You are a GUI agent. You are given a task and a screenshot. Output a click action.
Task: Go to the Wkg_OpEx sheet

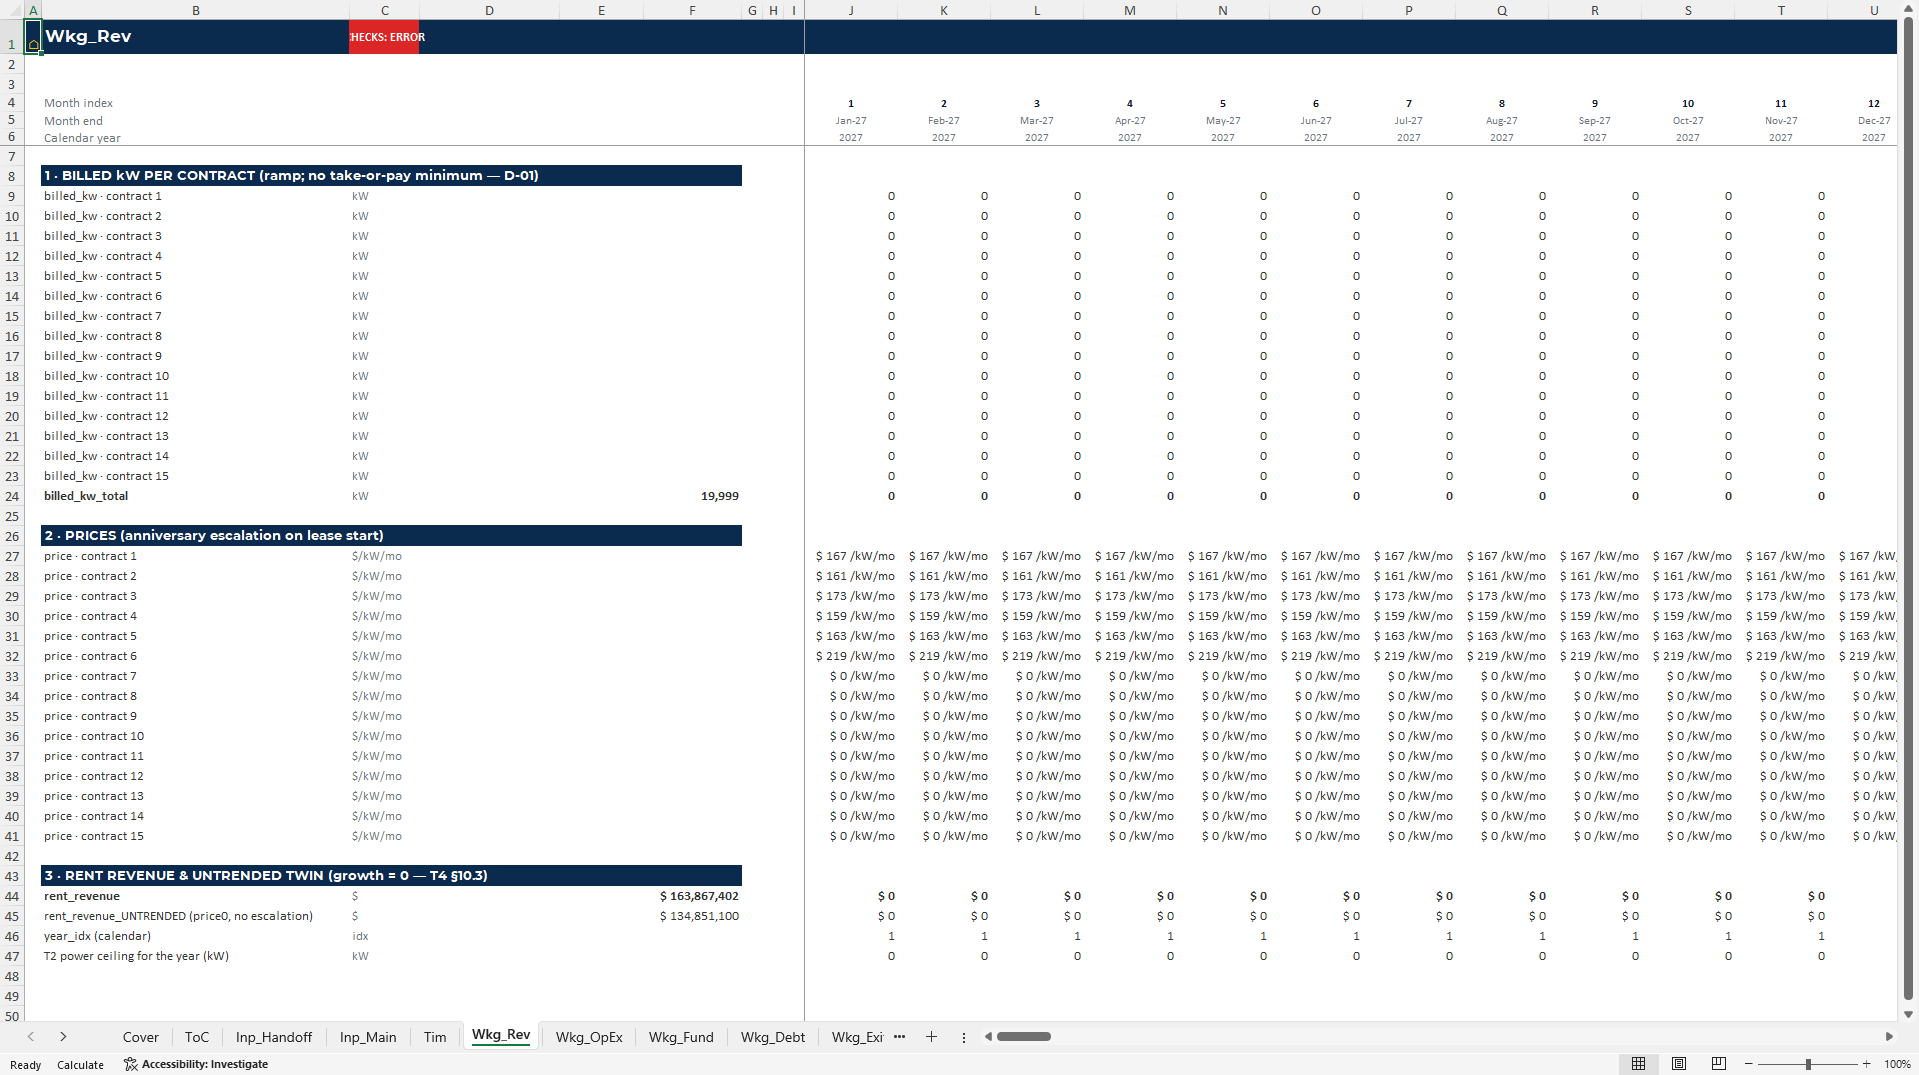pos(589,1037)
